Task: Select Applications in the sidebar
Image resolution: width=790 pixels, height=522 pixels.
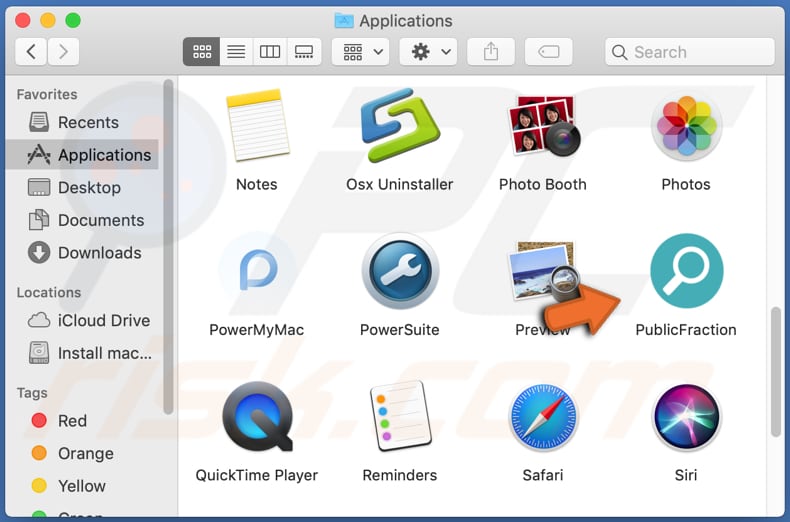Action: 83,155
